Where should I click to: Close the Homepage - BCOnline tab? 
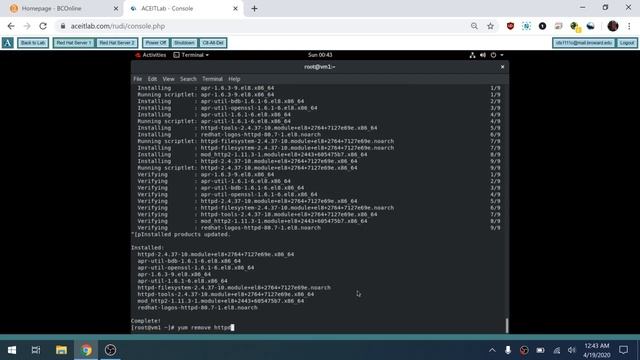coord(116,9)
